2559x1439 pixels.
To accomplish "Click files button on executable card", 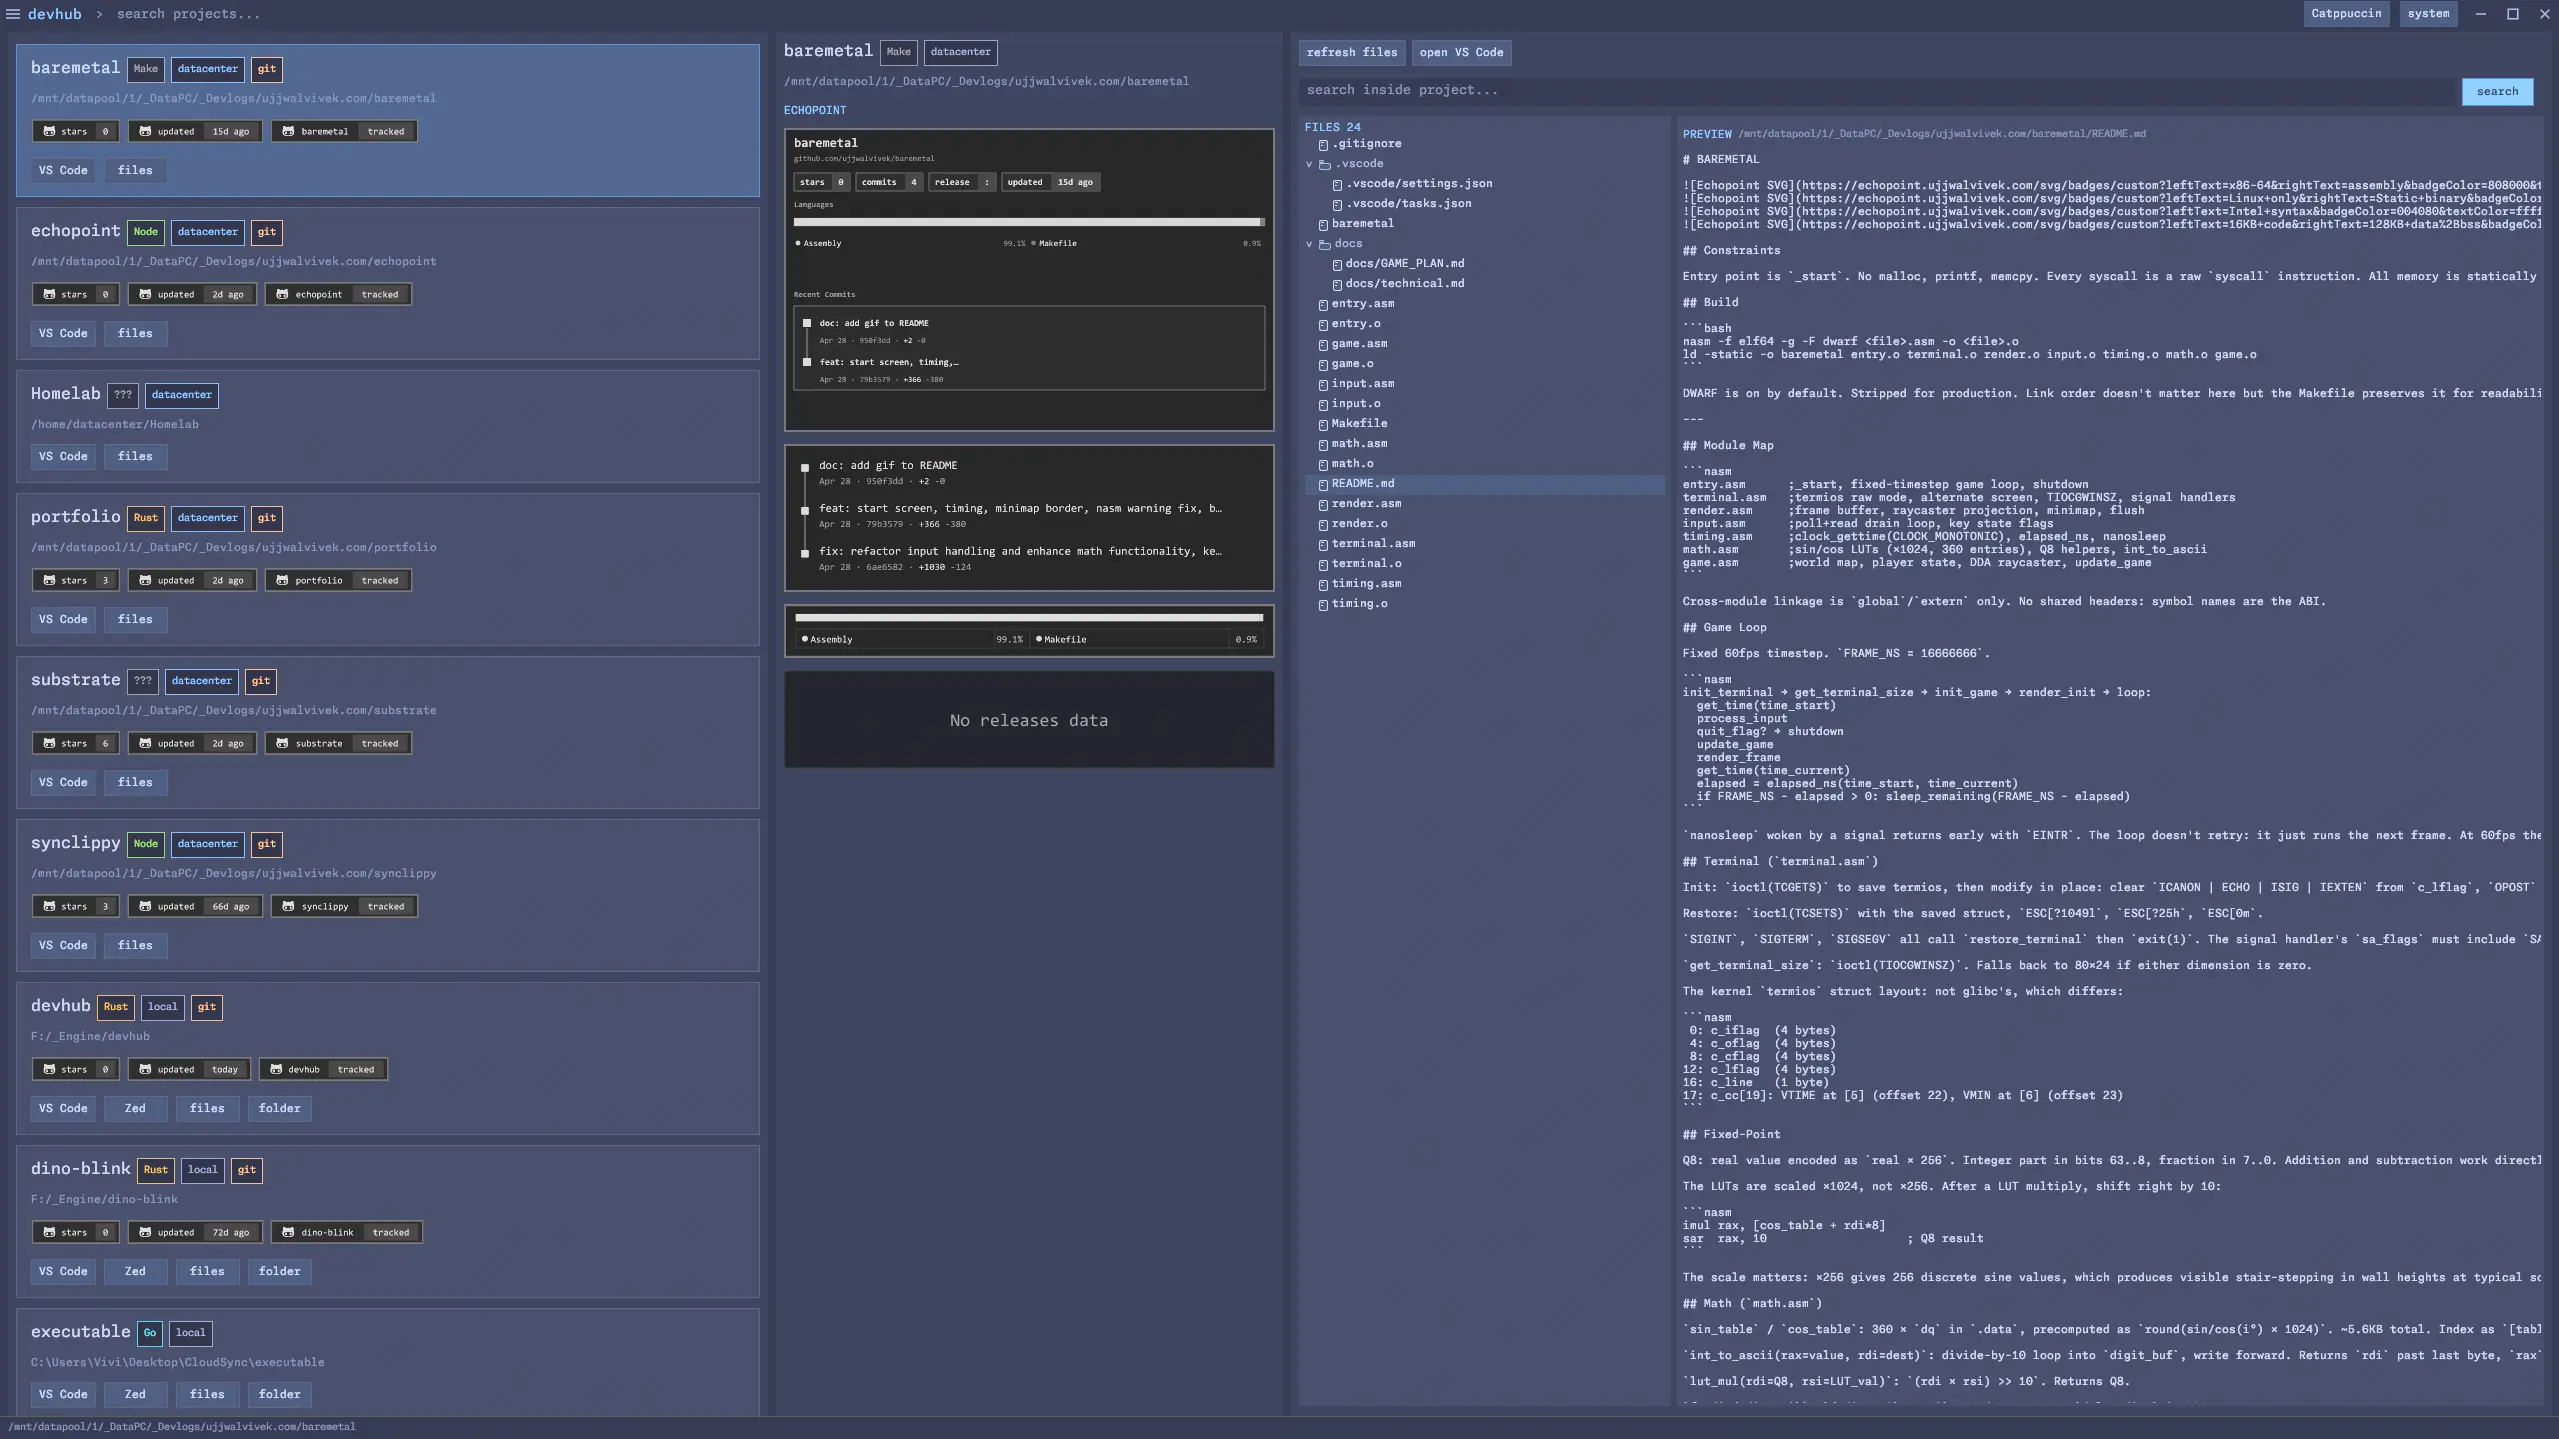I will (207, 1395).
